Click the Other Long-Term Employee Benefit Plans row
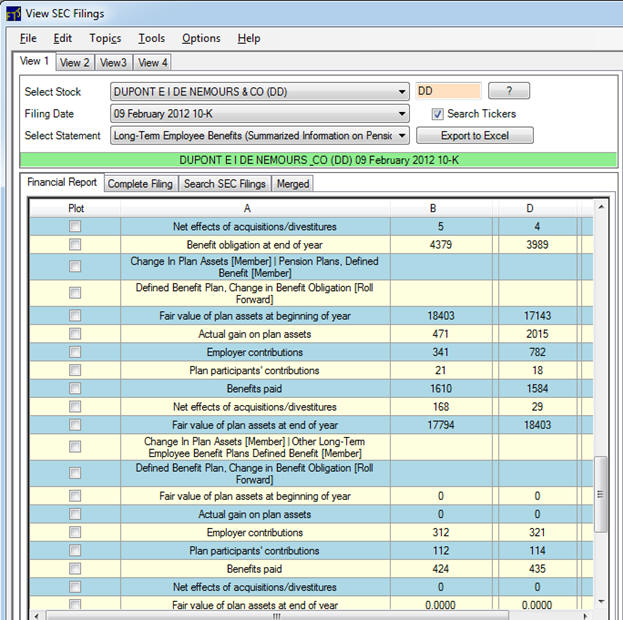Viewport: 623px width, 620px height. click(311, 447)
